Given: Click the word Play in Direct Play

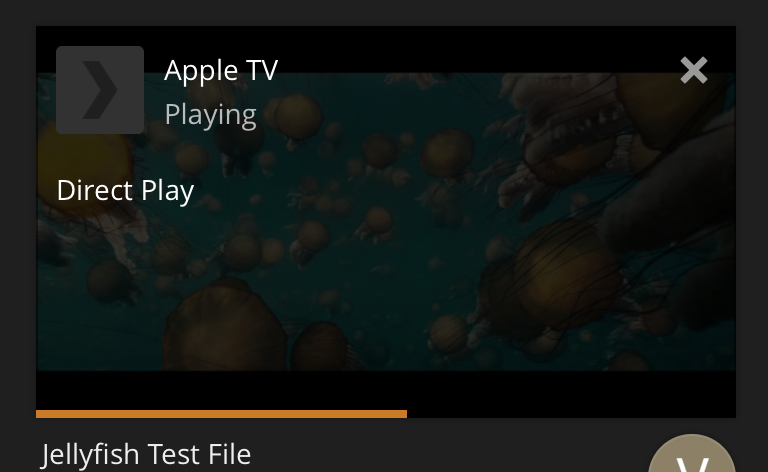Looking at the screenshot, I should point(168,190).
